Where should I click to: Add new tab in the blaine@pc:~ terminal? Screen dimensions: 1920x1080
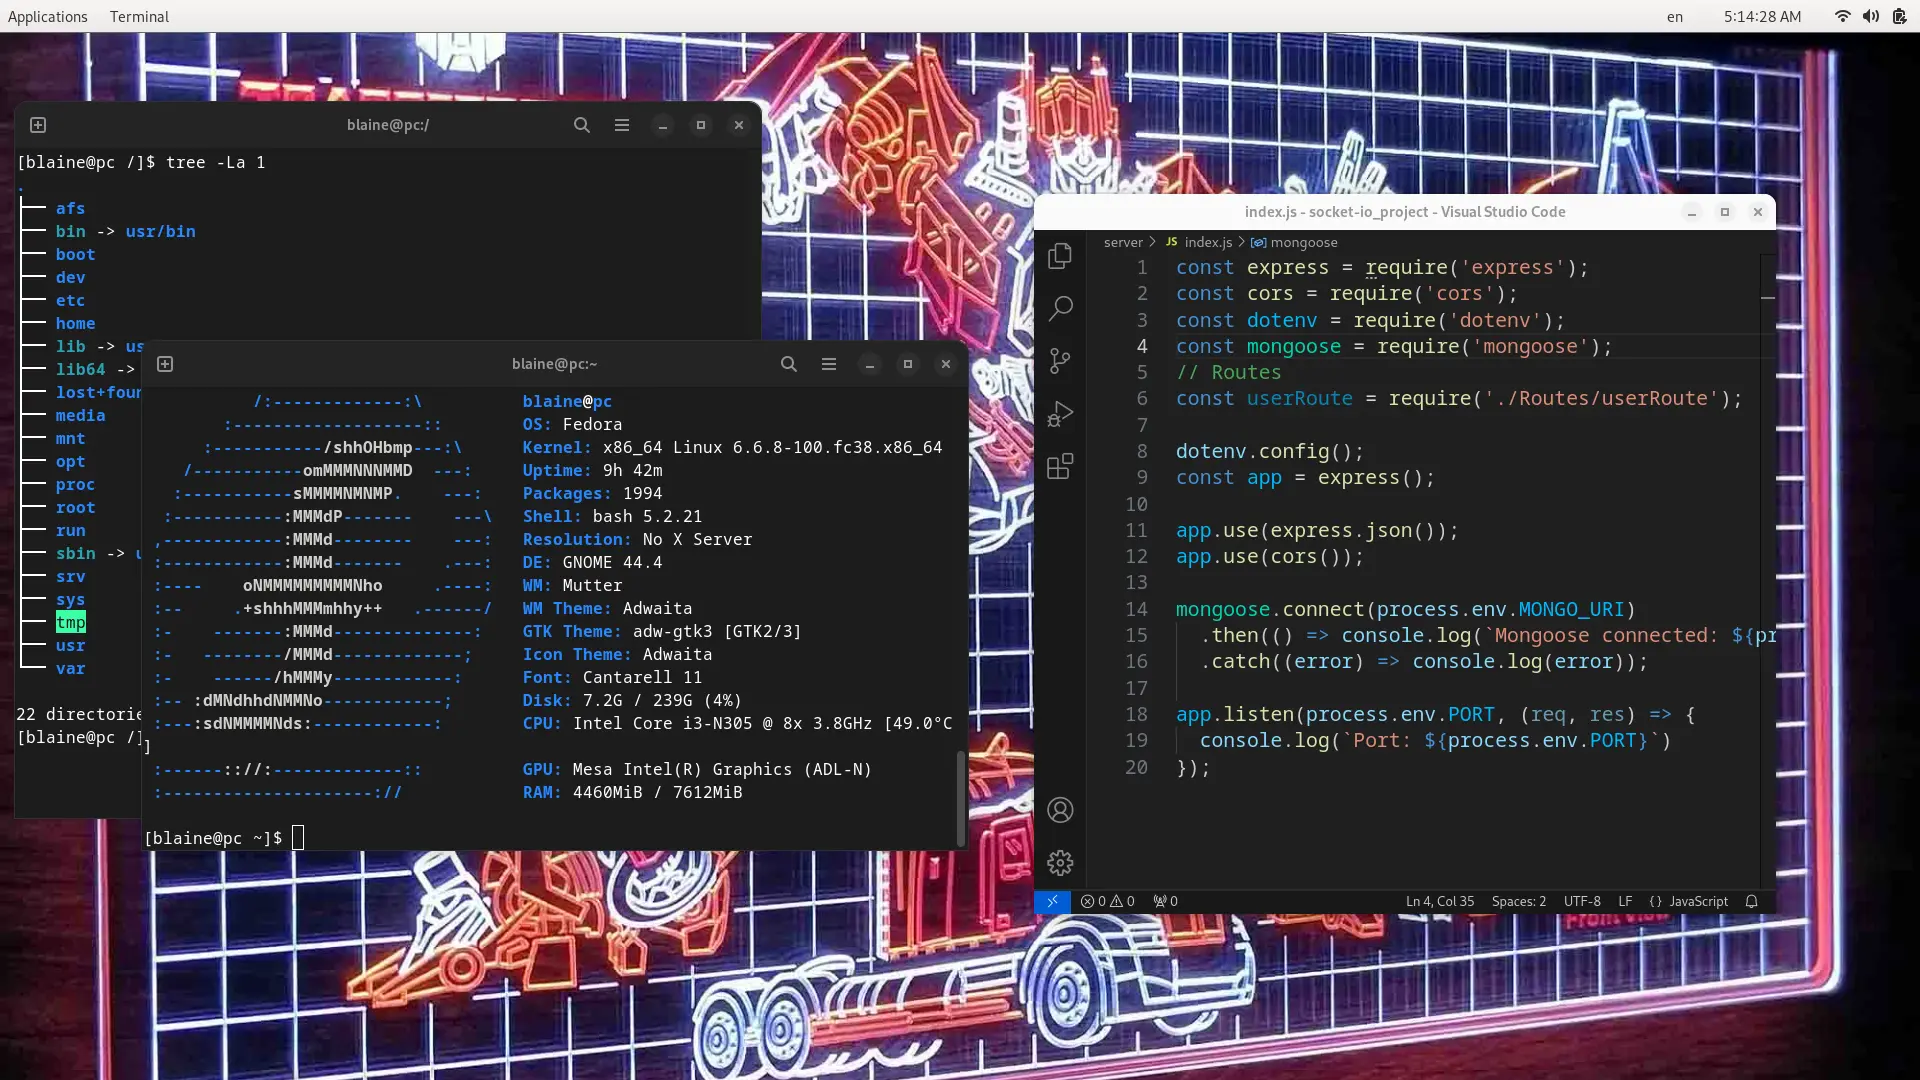(x=165, y=364)
